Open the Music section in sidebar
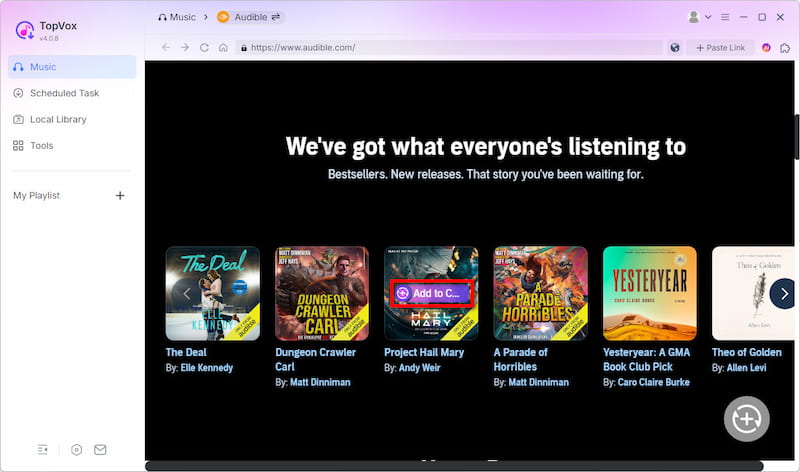 click(72, 67)
